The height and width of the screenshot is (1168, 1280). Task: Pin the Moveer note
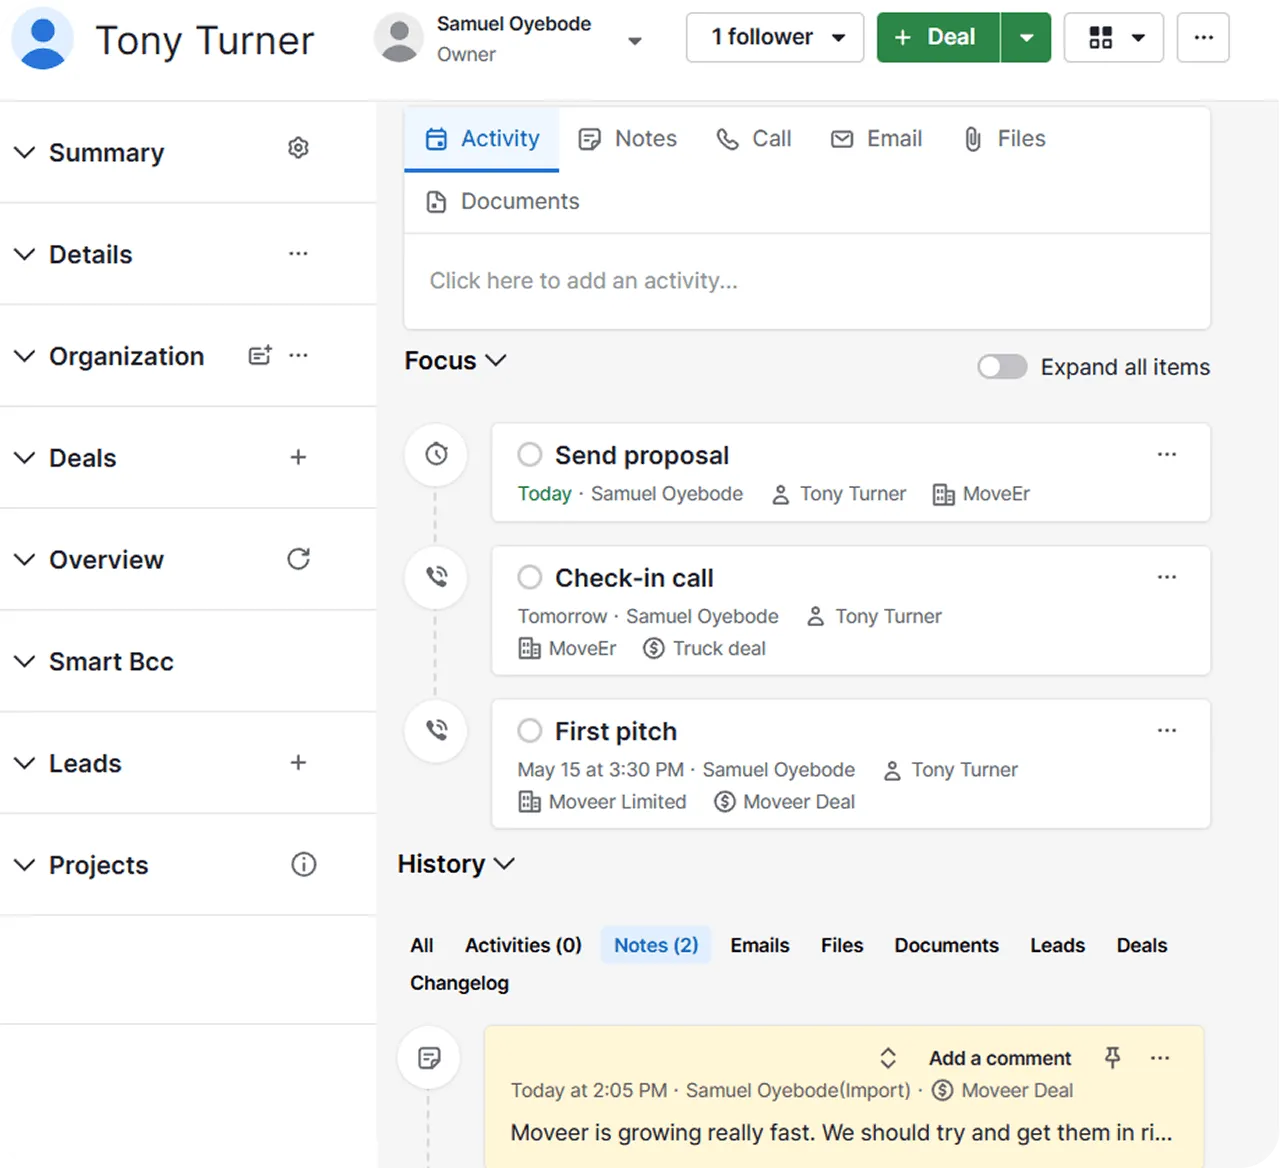(x=1112, y=1057)
